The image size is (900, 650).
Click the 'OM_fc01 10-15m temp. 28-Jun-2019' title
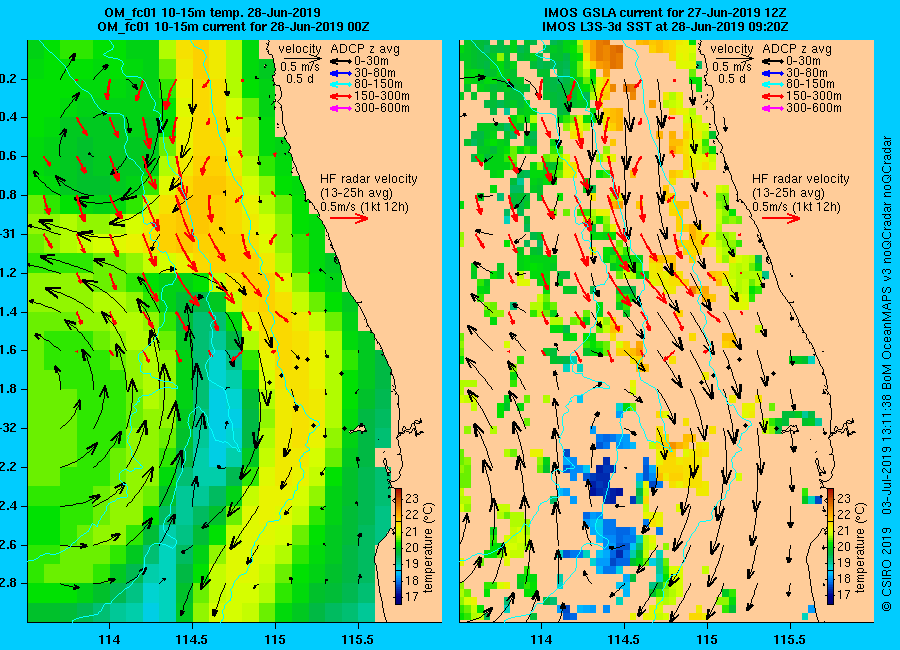click(x=212, y=13)
